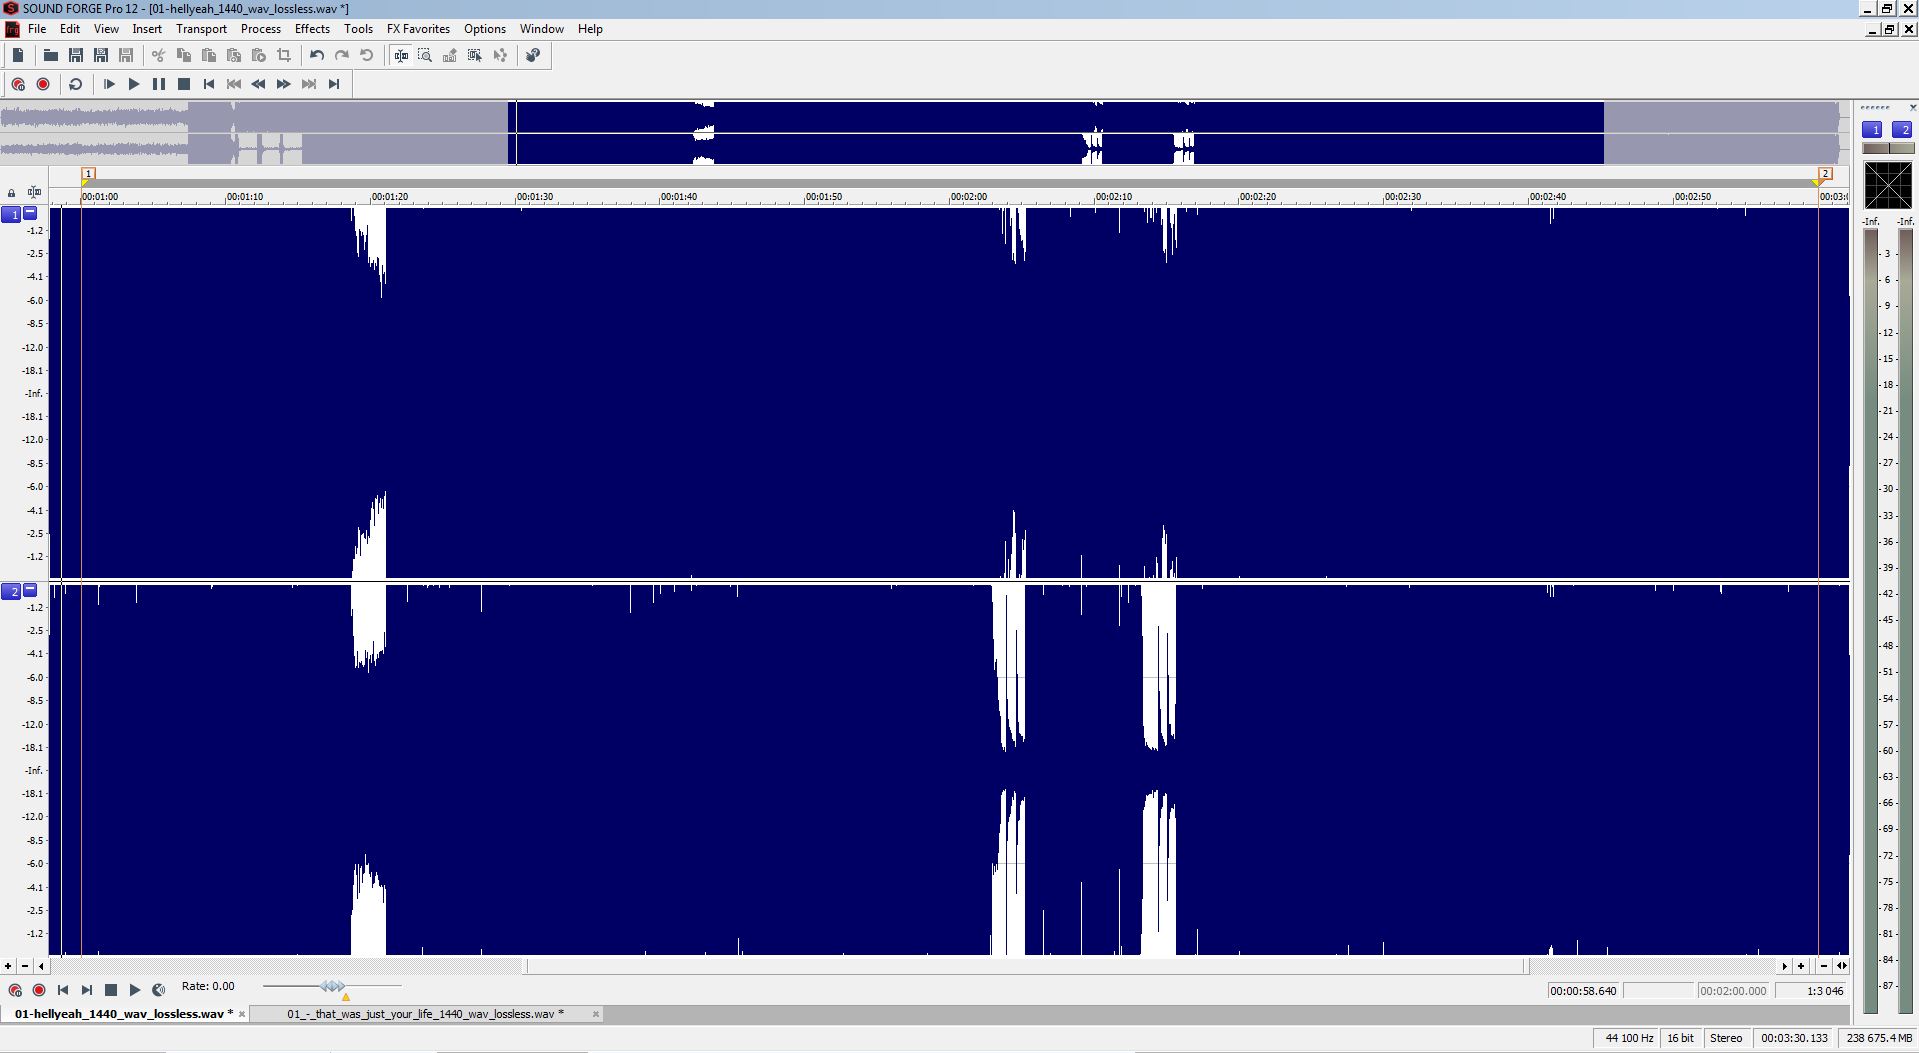Paste using the Paste icon
Viewport: 1919px width, 1053px height.
point(208,56)
